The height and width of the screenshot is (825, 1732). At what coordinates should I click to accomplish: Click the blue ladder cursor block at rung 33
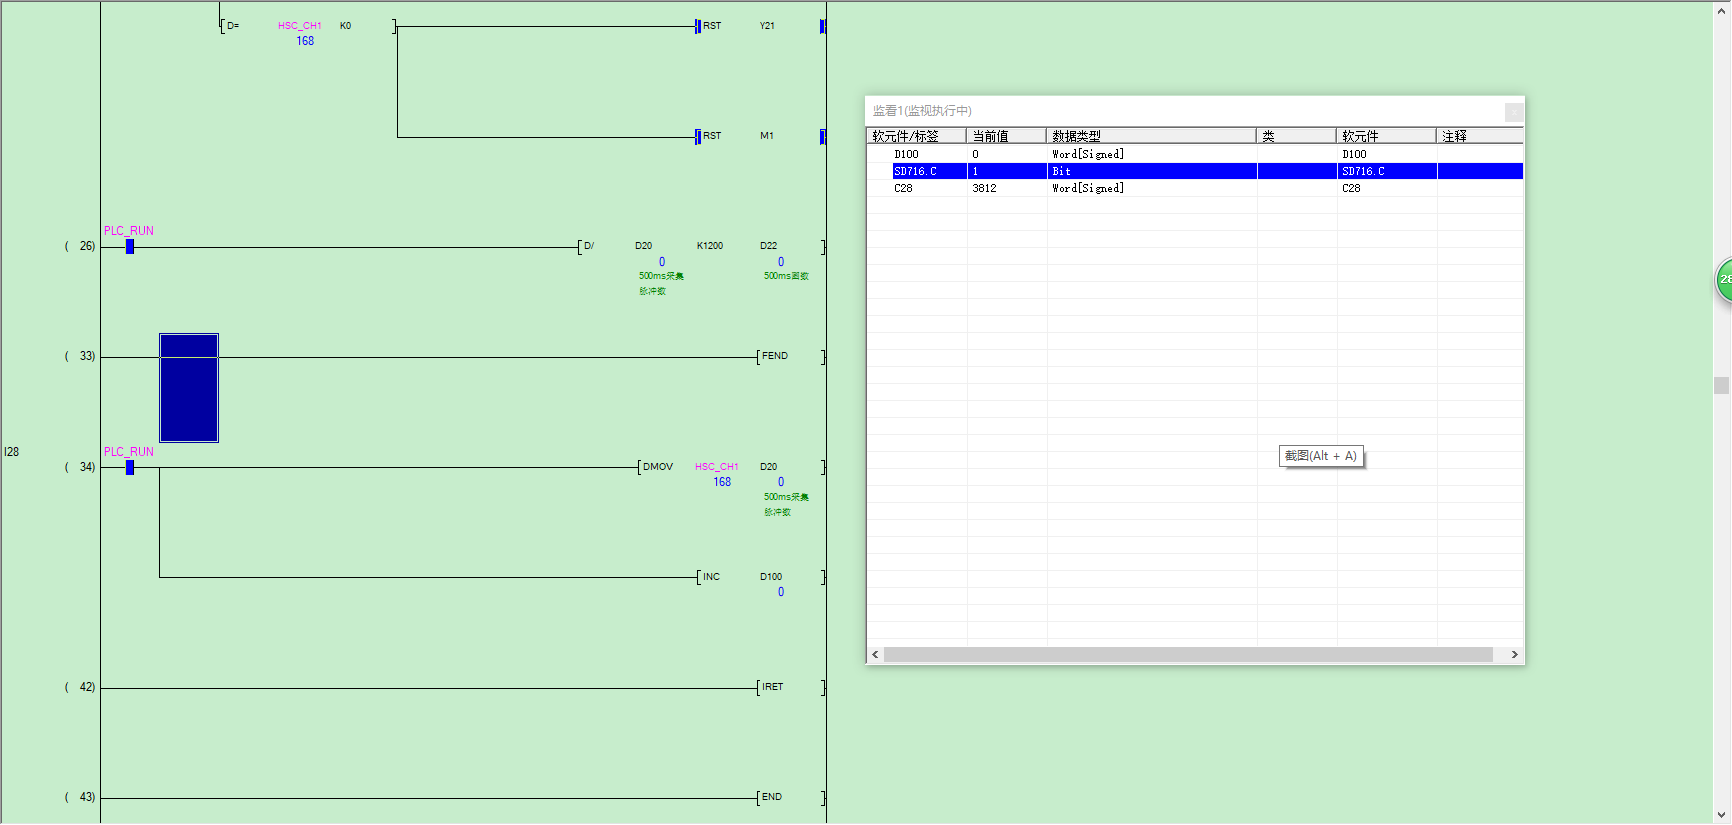click(189, 388)
